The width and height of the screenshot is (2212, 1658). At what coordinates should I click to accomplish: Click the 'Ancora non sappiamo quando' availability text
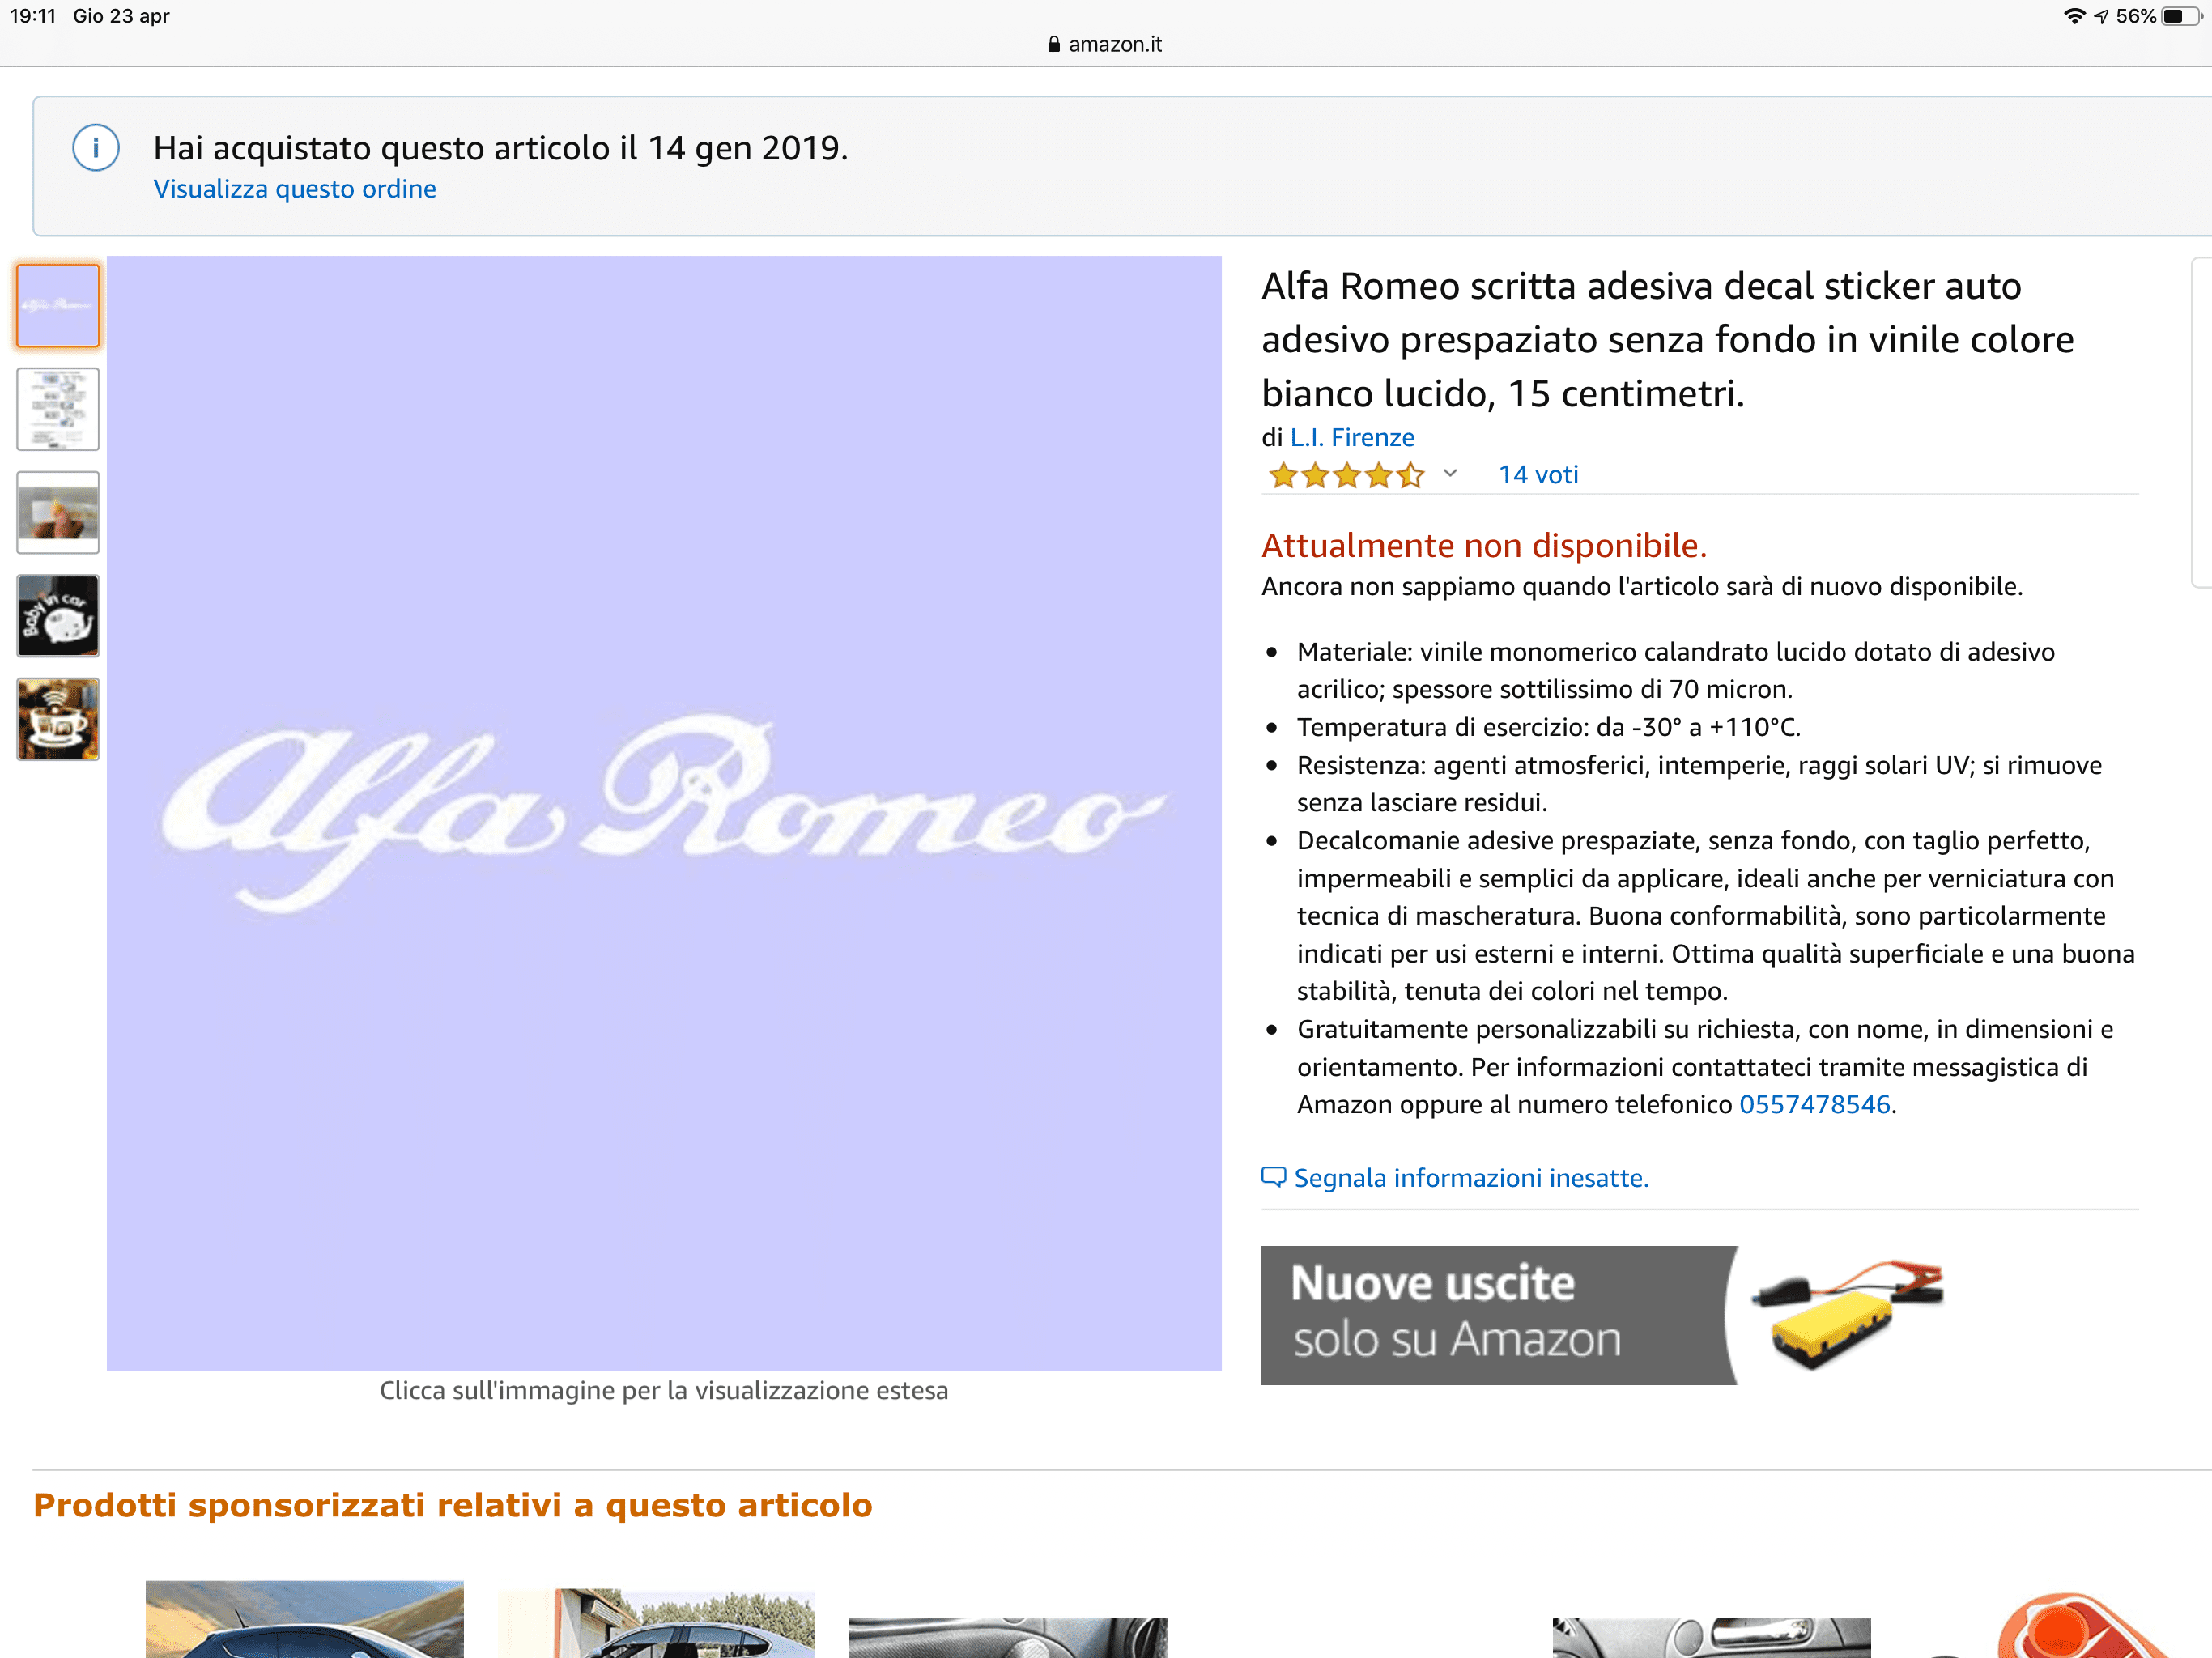point(1642,586)
